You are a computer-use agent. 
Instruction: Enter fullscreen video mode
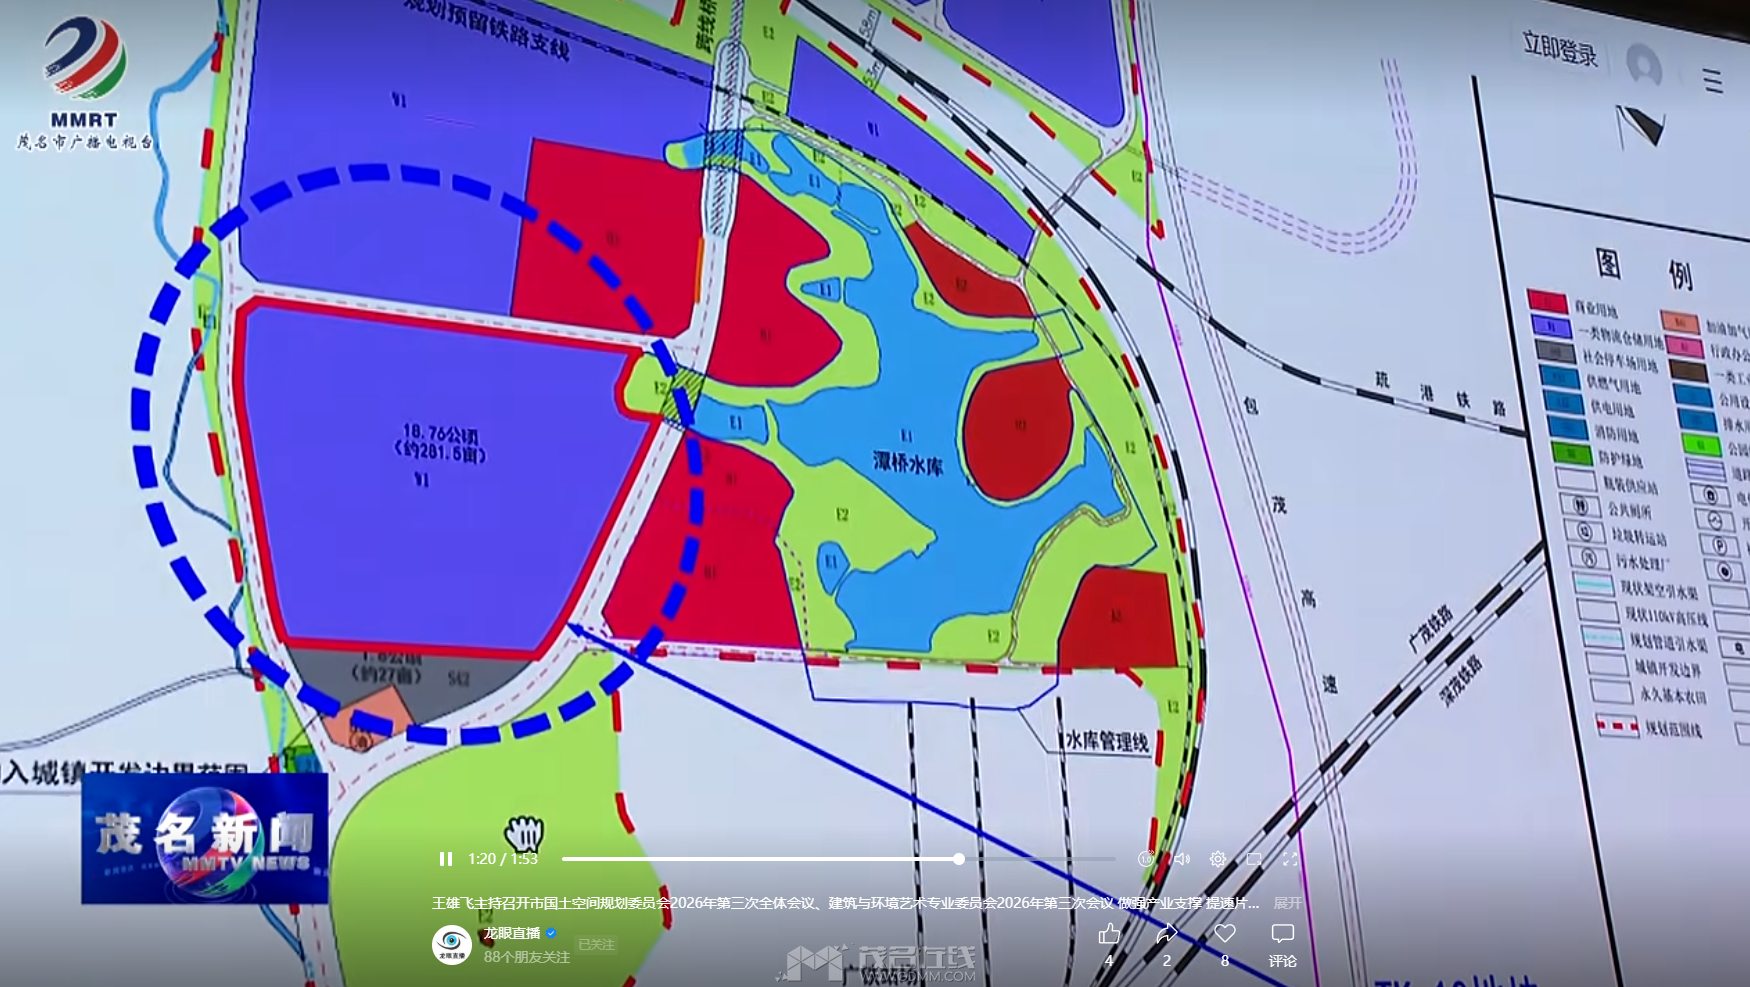pos(1290,859)
